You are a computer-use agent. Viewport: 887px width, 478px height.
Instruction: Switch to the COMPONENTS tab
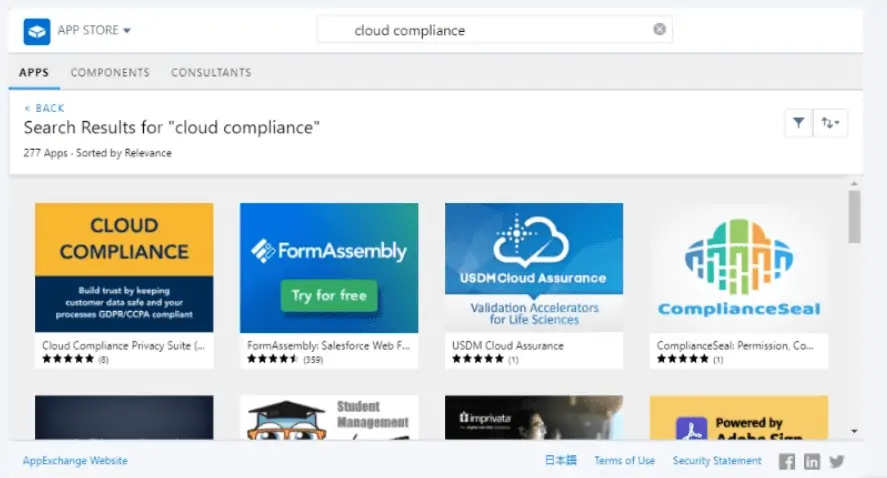coord(110,72)
